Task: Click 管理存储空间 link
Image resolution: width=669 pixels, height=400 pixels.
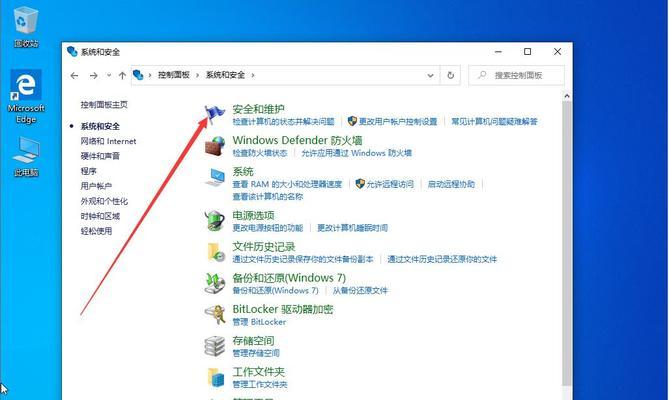Action: (256, 353)
